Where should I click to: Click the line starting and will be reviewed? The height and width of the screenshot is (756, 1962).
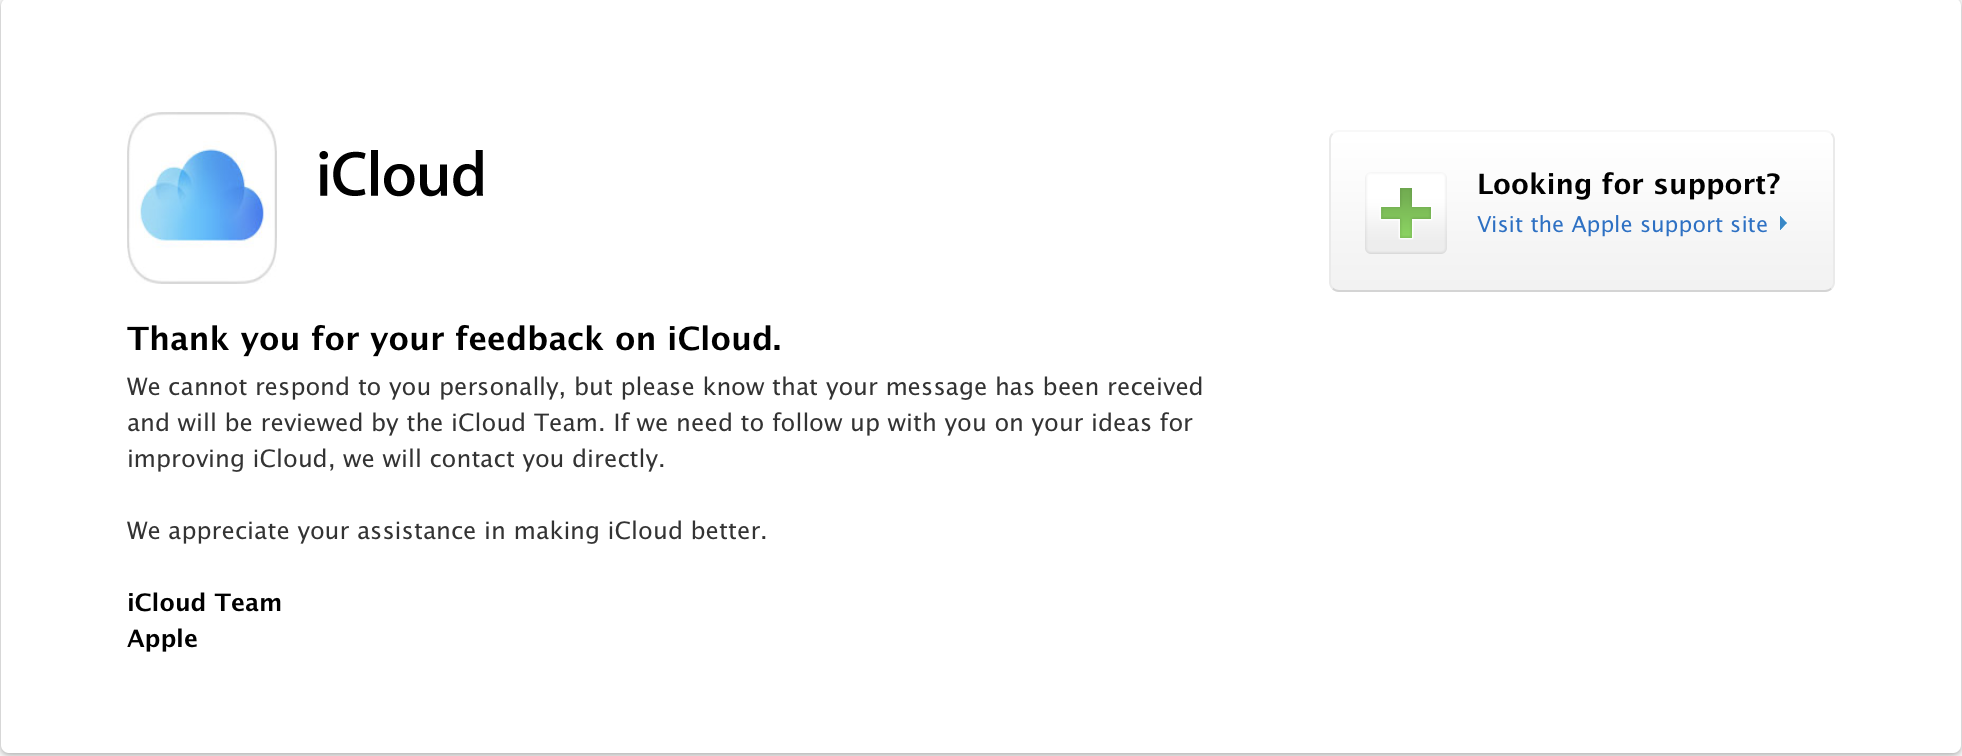click(x=660, y=423)
